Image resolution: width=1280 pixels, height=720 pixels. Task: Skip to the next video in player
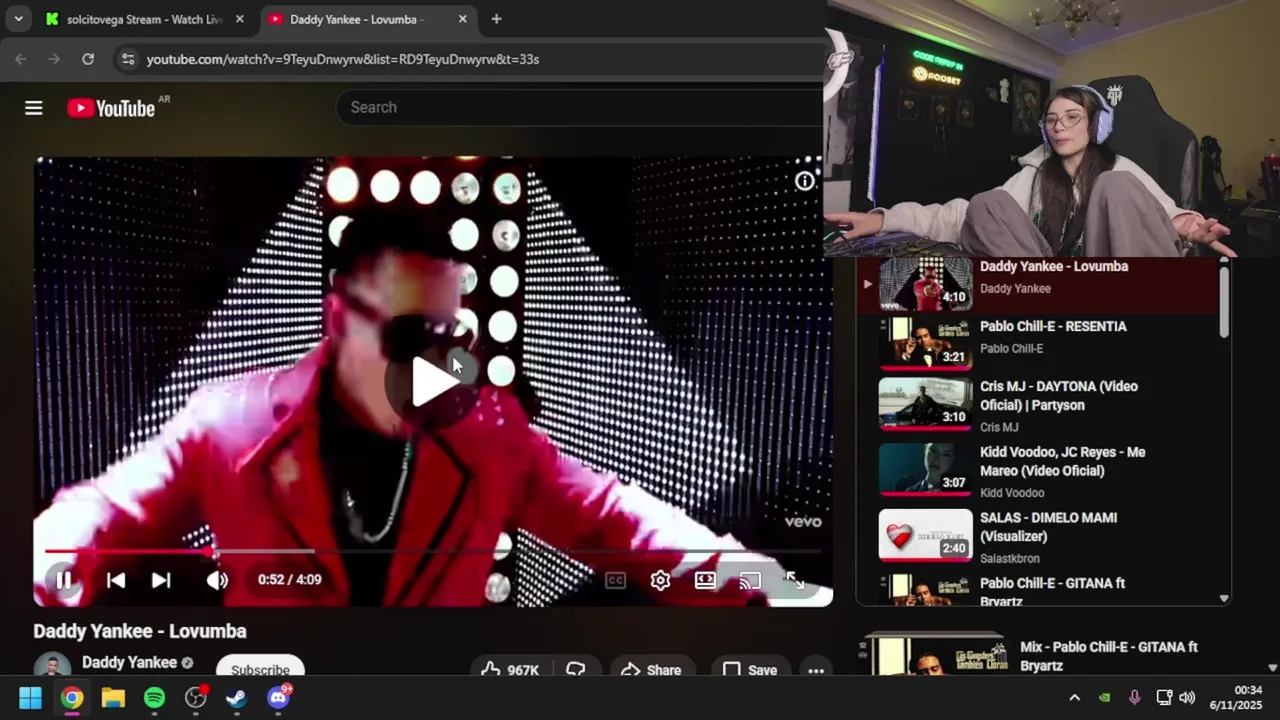(161, 580)
